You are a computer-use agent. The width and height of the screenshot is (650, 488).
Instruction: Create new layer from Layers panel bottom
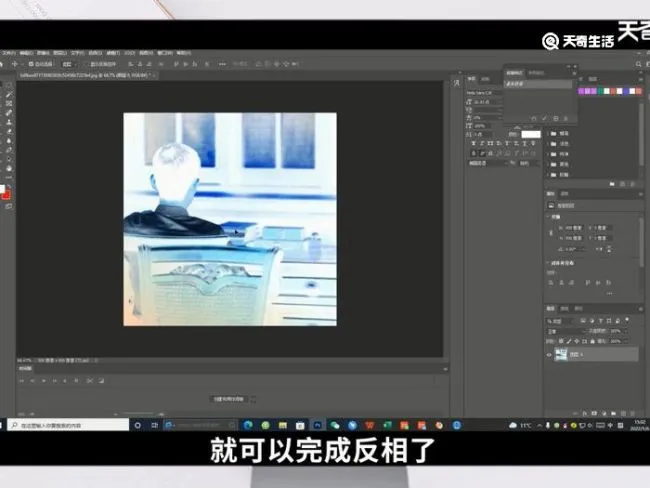623,413
